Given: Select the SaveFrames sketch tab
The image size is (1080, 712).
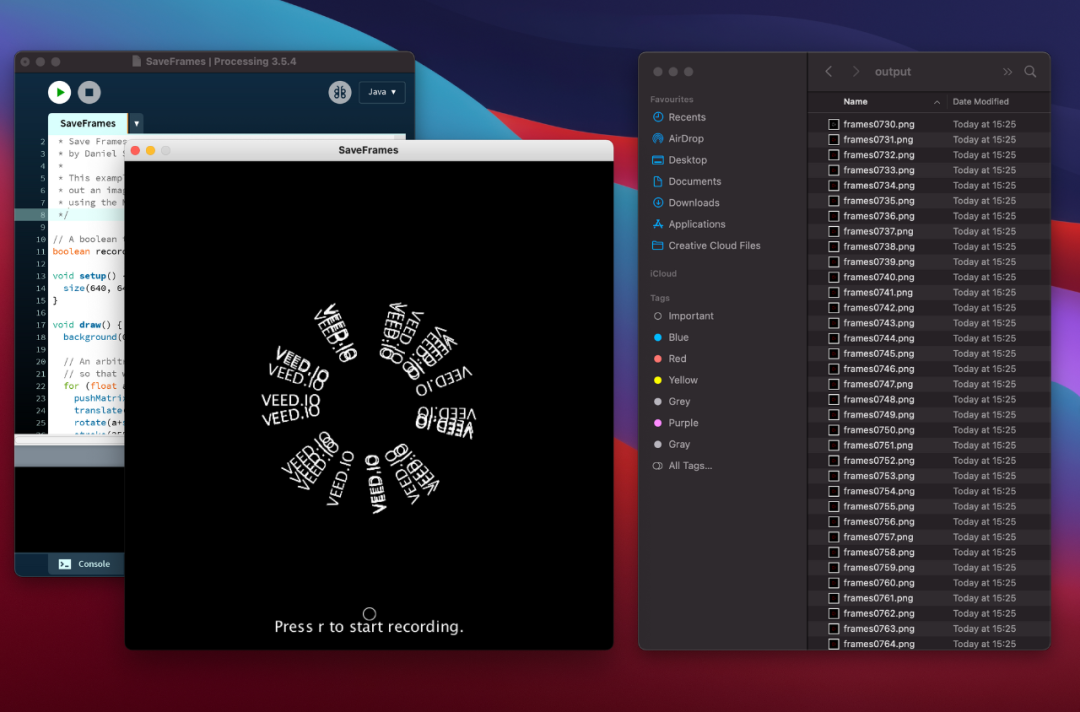Looking at the screenshot, I should point(87,123).
